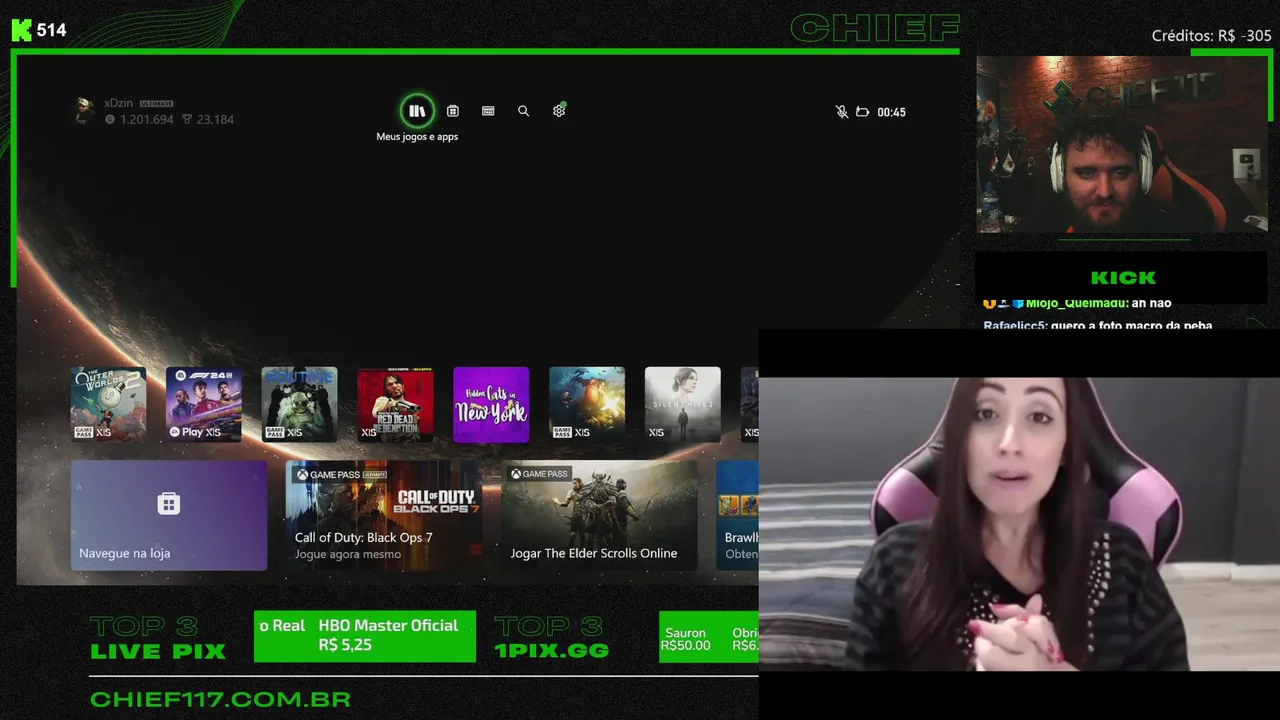Launch the Silent Hill 2 tile
The image size is (1280, 720).
pos(683,404)
